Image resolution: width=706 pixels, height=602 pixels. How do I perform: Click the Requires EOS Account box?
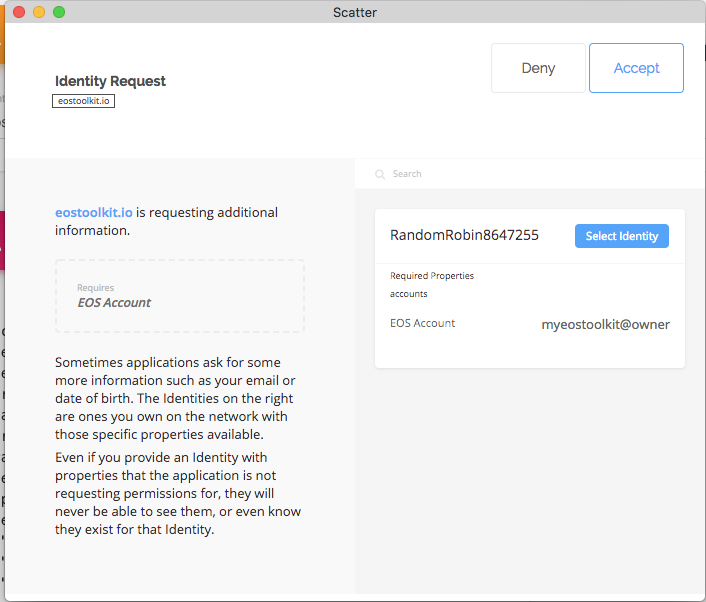click(180, 296)
